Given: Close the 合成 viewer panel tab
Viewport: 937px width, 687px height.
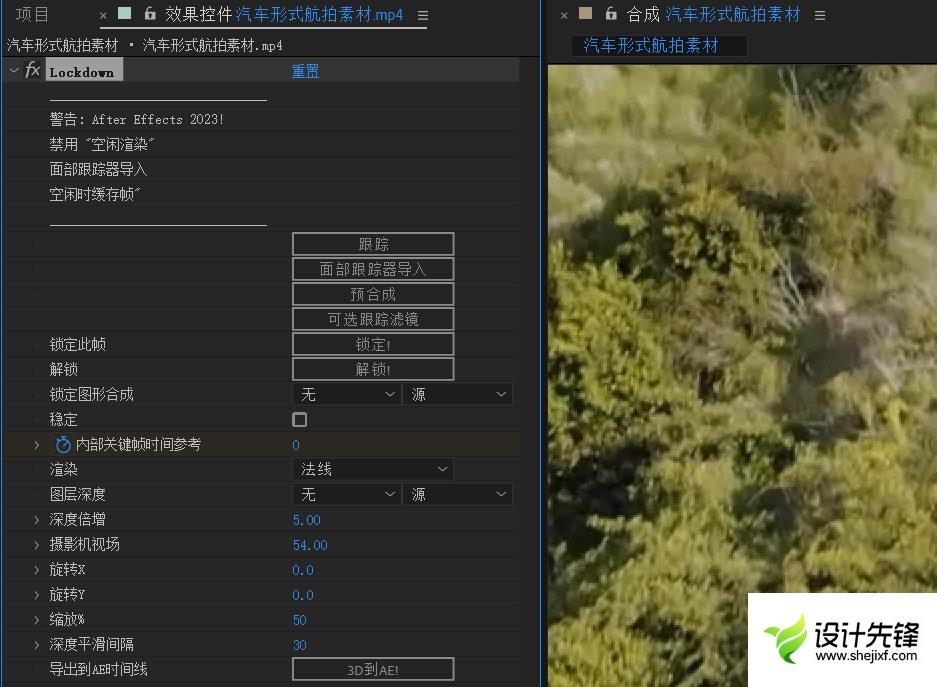Looking at the screenshot, I should pos(564,16).
